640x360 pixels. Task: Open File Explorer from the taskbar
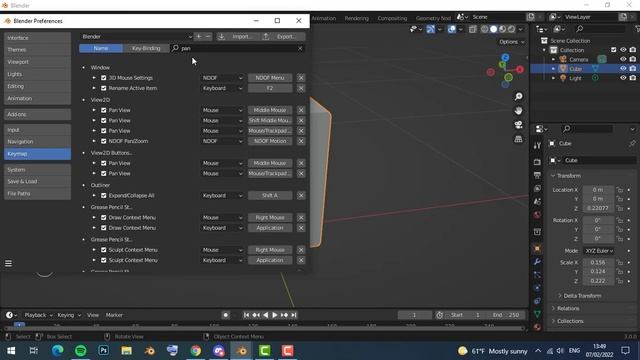[x=127, y=351]
